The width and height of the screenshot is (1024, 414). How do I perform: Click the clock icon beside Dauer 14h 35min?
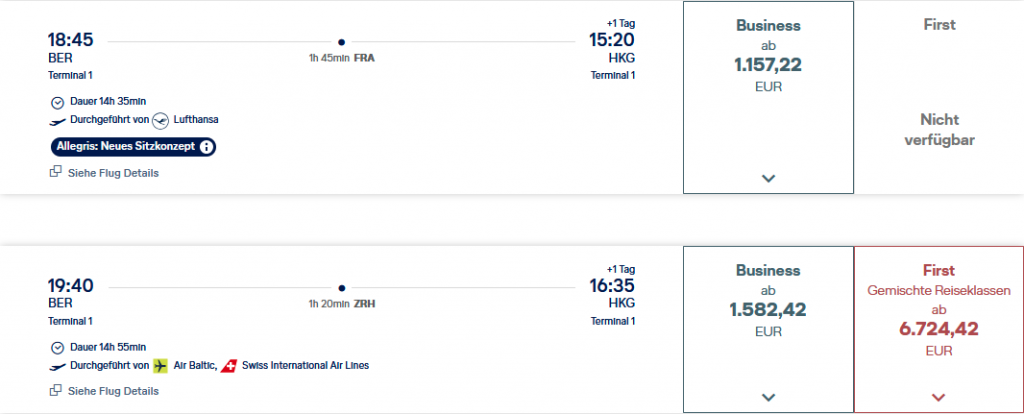57,102
